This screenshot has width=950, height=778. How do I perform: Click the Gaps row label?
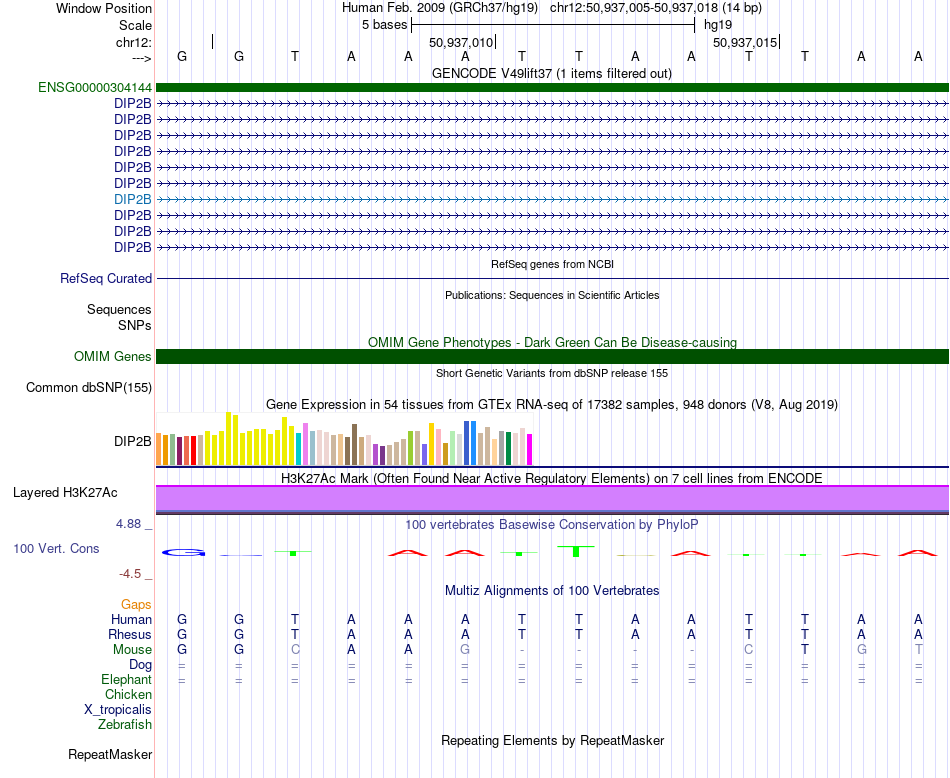tap(136, 604)
